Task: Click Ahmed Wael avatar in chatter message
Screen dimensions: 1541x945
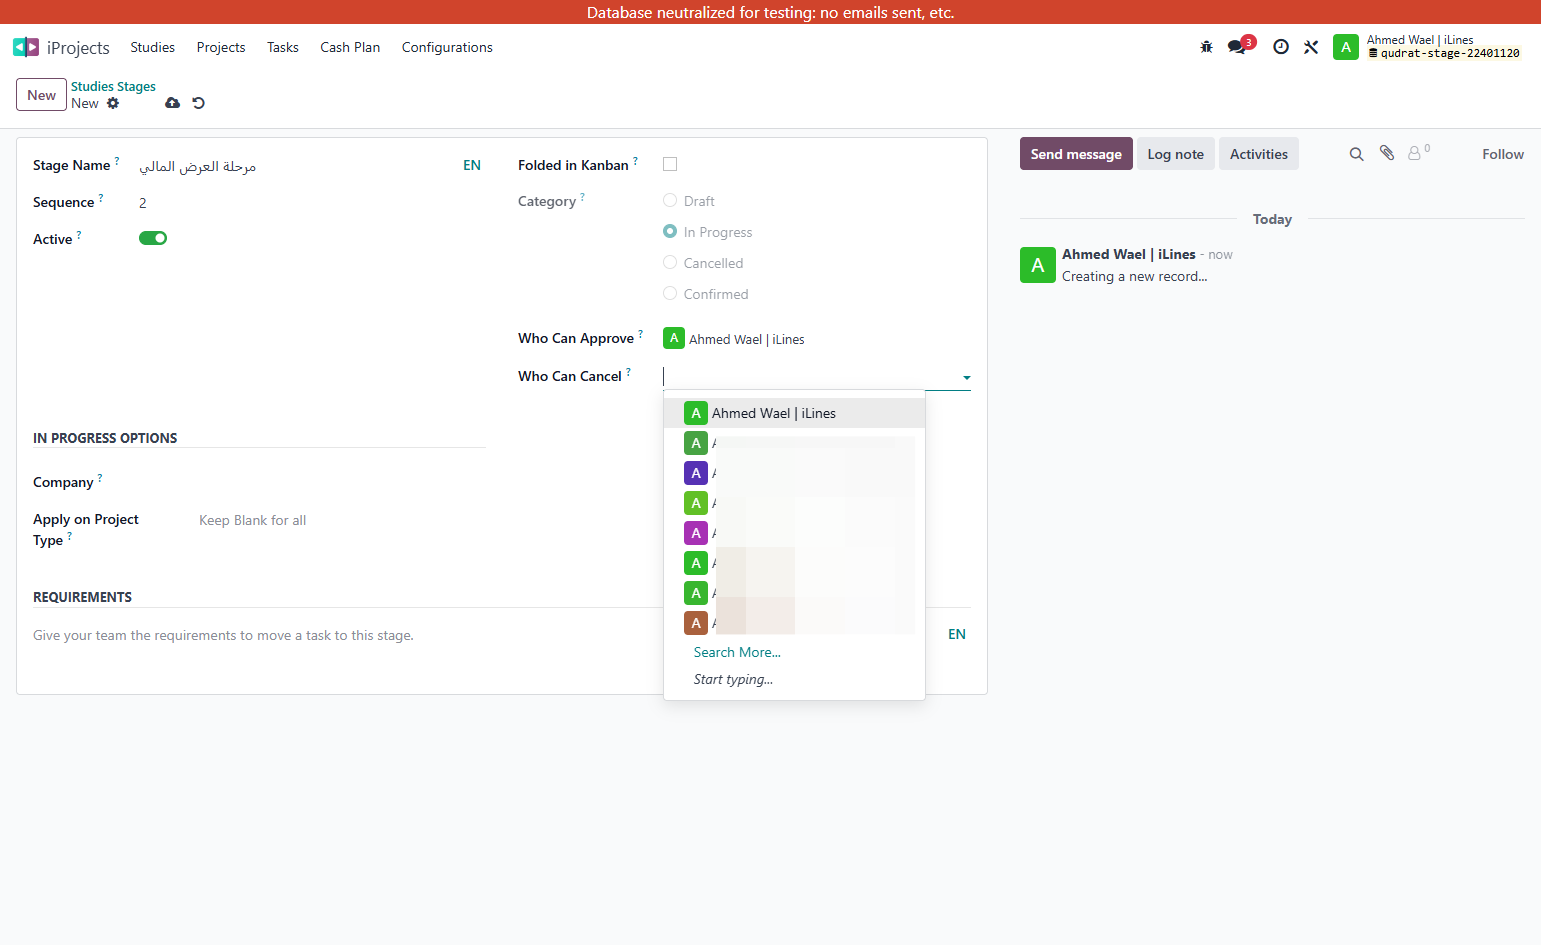Action: tap(1038, 265)
